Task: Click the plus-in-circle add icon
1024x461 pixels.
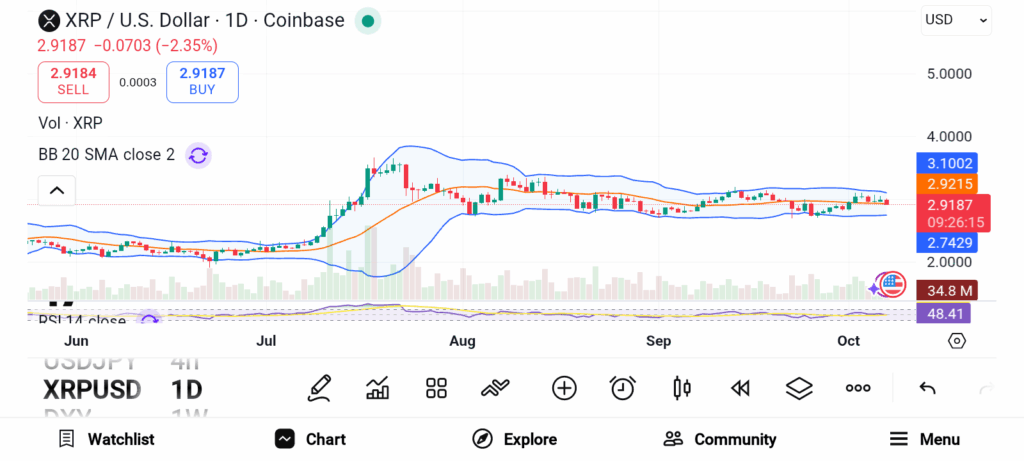Action: coord(564,388)
